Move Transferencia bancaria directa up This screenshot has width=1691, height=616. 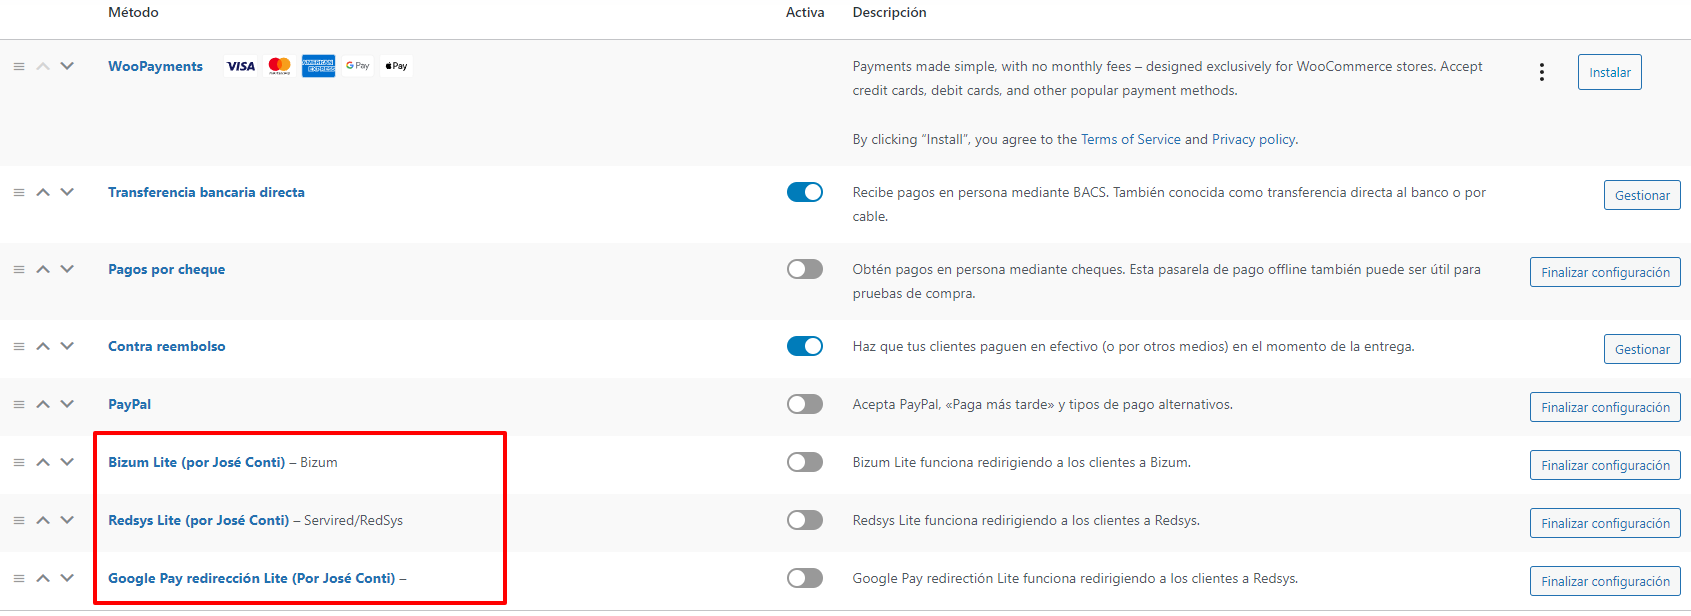tap(43, 192)
